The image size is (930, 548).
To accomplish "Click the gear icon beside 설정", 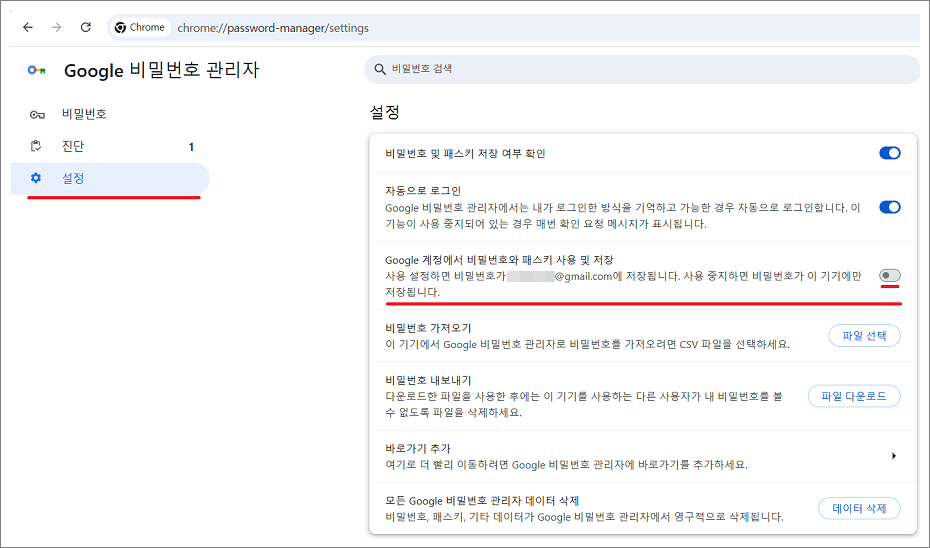I will tap(36, 178).
